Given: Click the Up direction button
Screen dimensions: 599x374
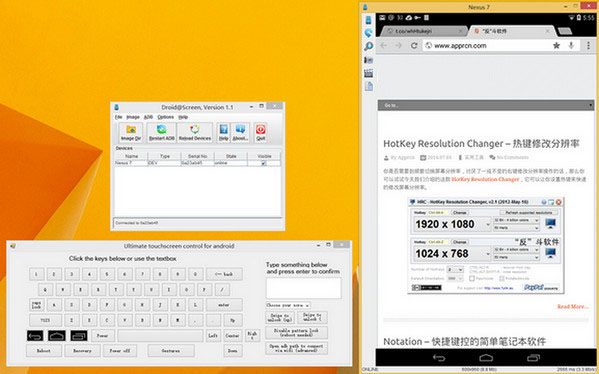Looking at the screenshot, I should (x=232, y=320).
